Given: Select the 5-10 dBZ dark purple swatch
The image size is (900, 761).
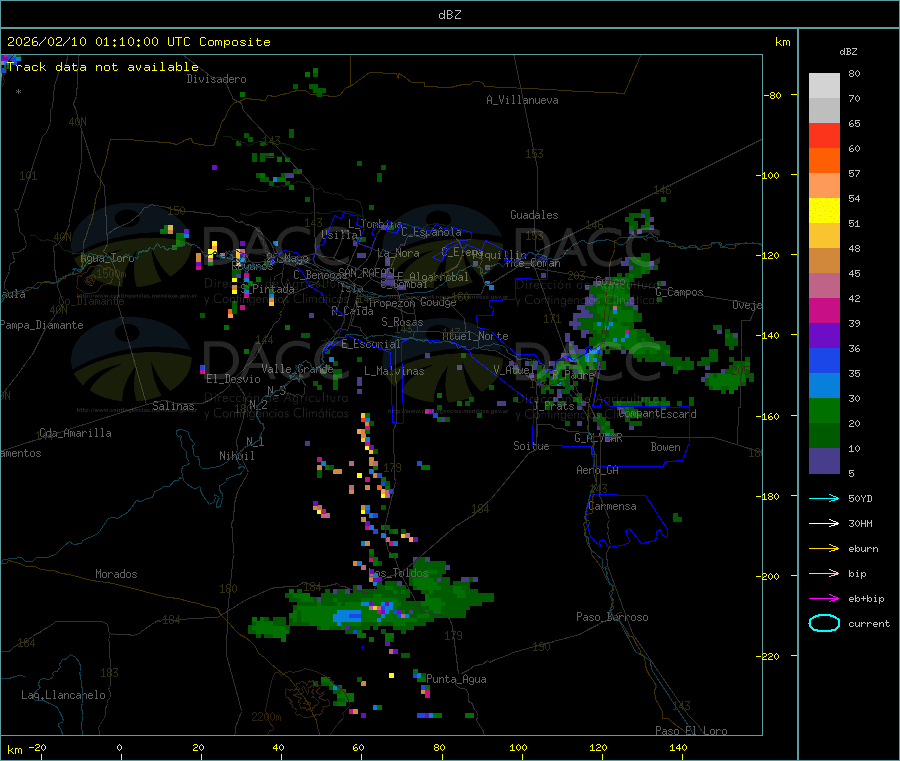Looking at the screenshot, I should (824, 461).
